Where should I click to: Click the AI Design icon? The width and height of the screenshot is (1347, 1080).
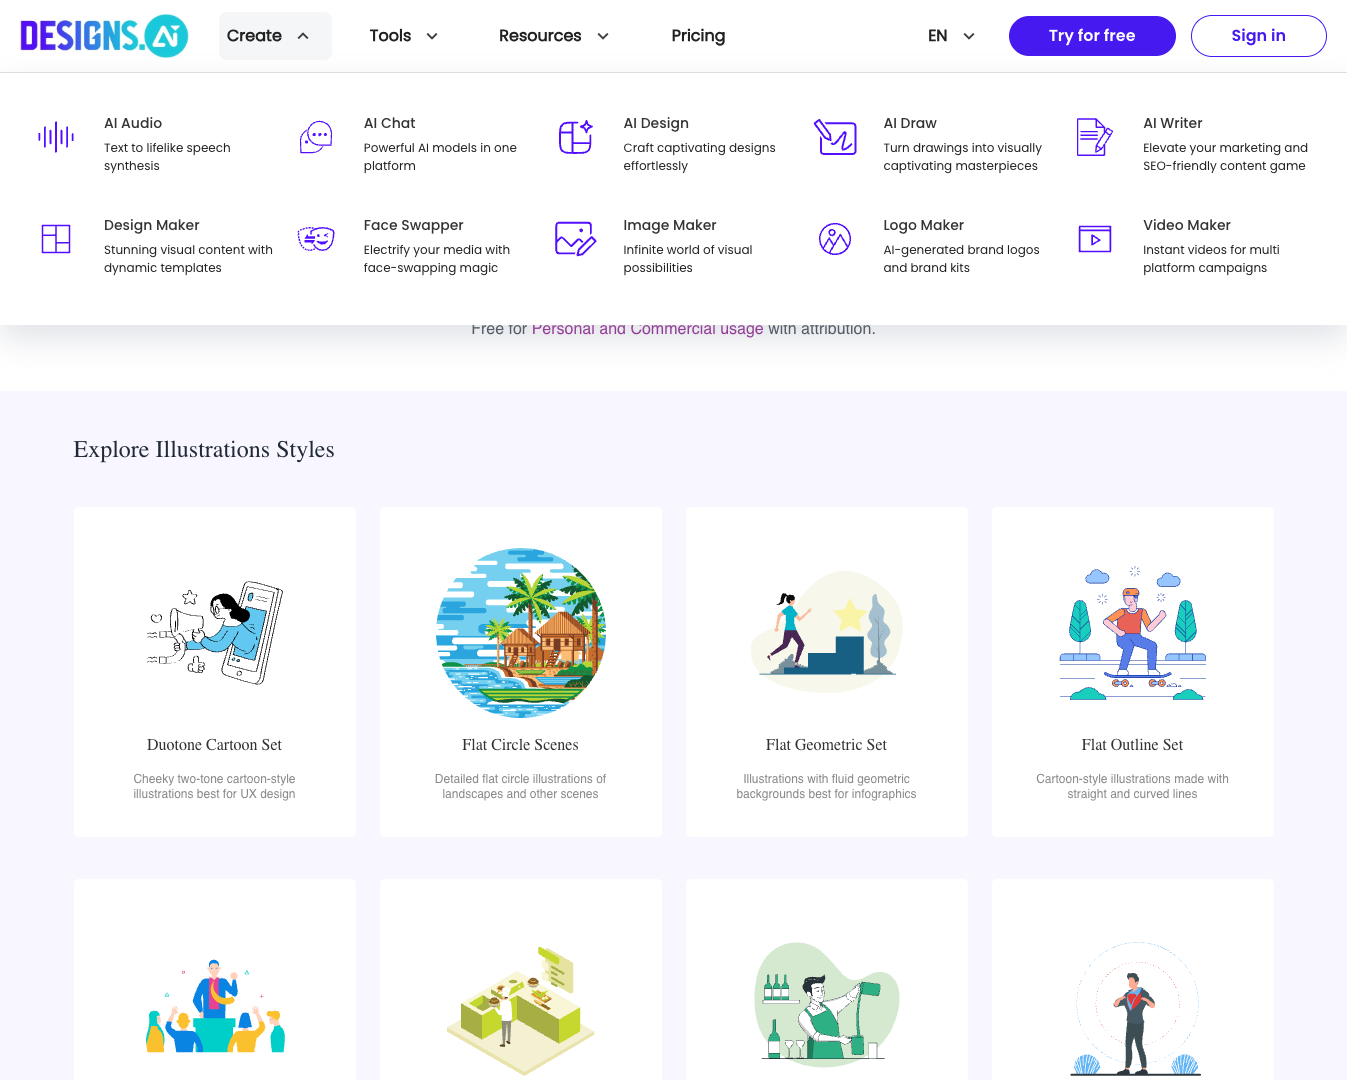tap(576, 138)
